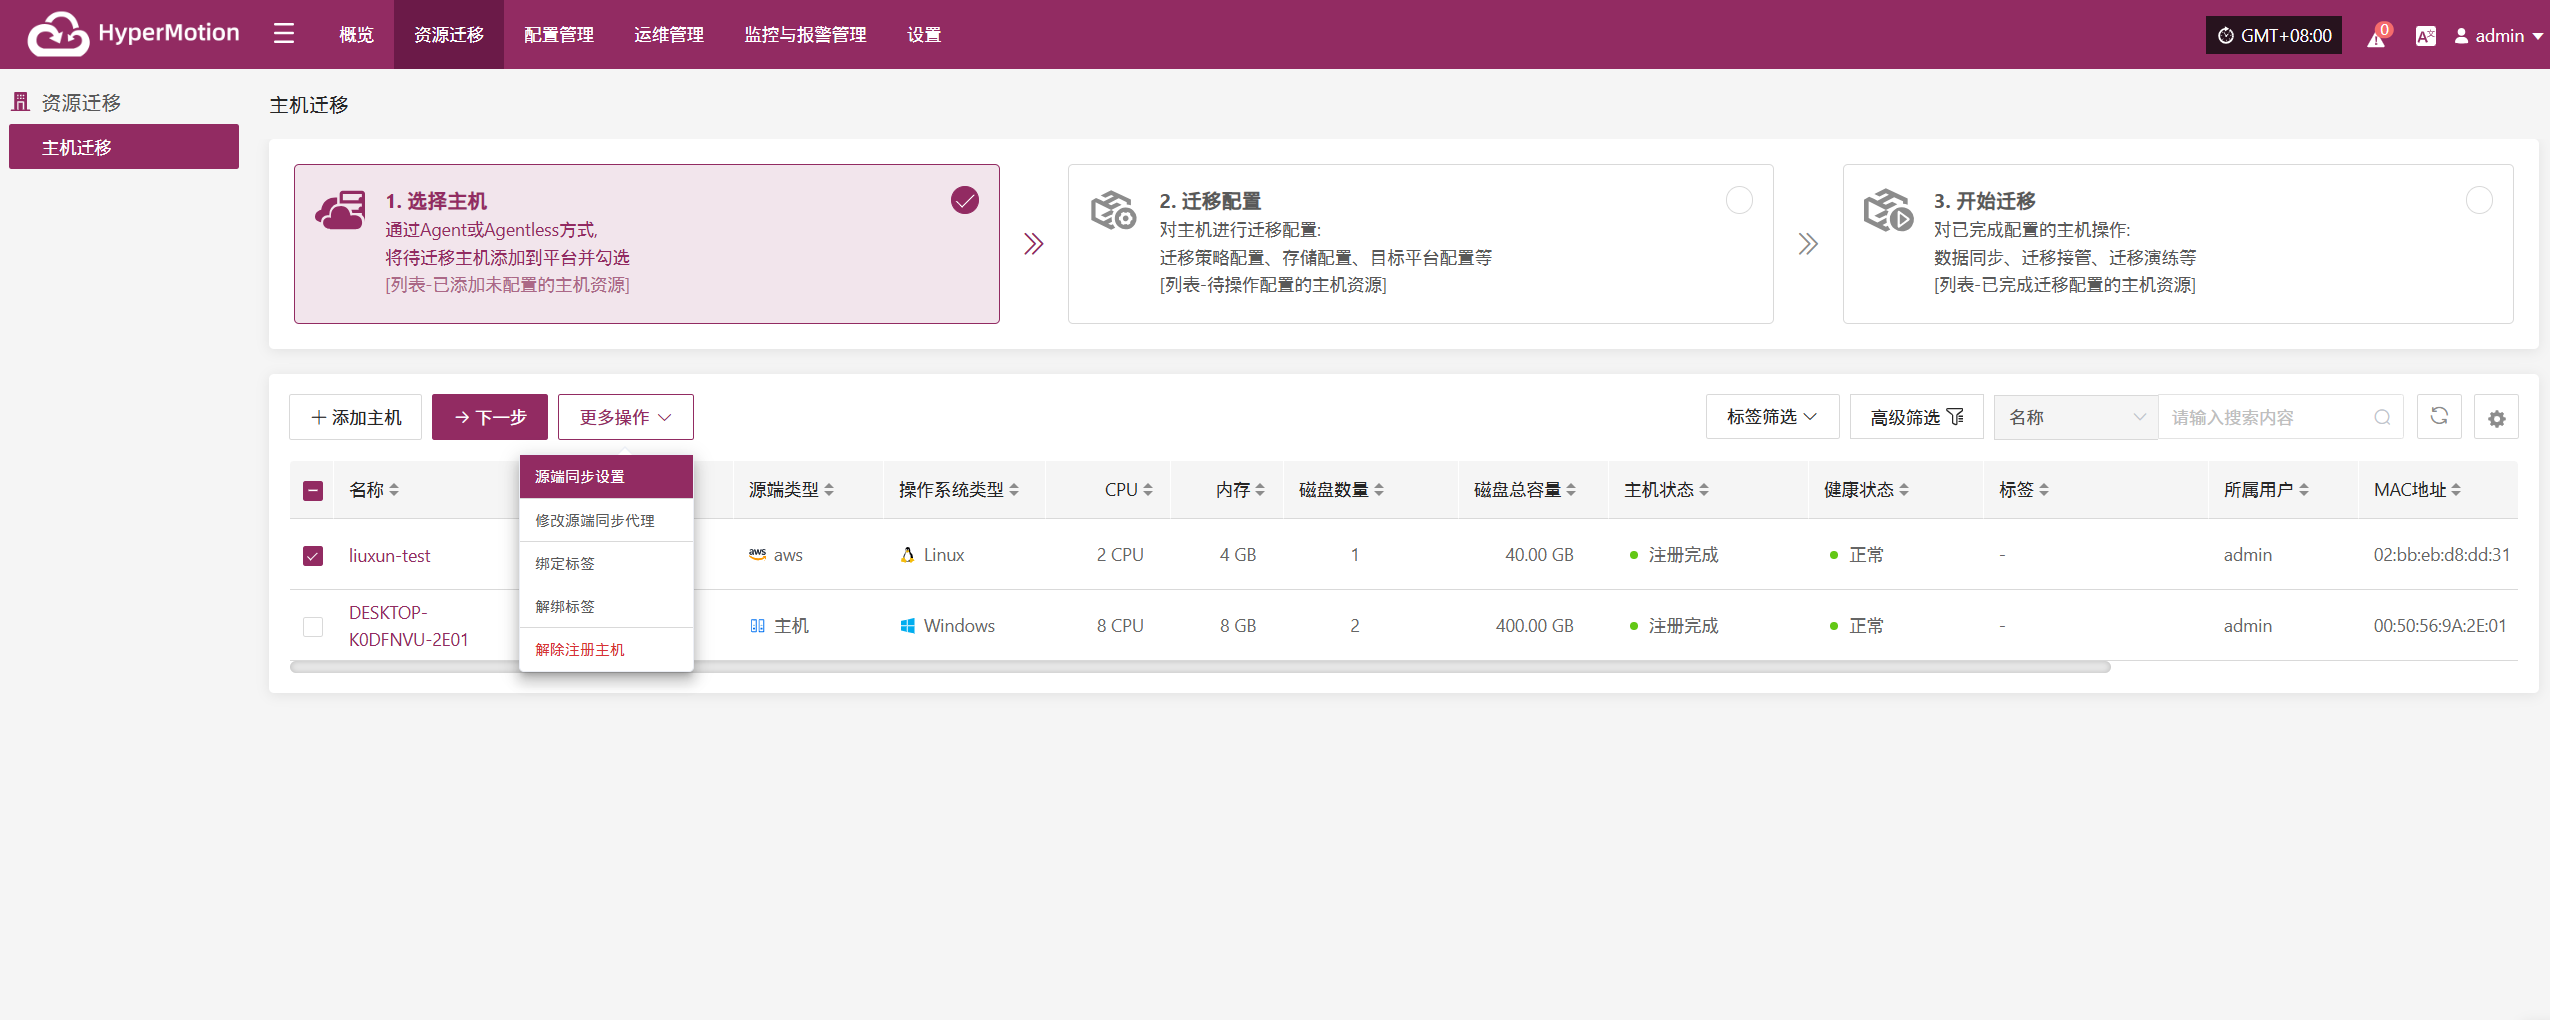2550x1020 pixels.
Task: Sort by 名称 column arrows
Action: click(x=394, y=489)
